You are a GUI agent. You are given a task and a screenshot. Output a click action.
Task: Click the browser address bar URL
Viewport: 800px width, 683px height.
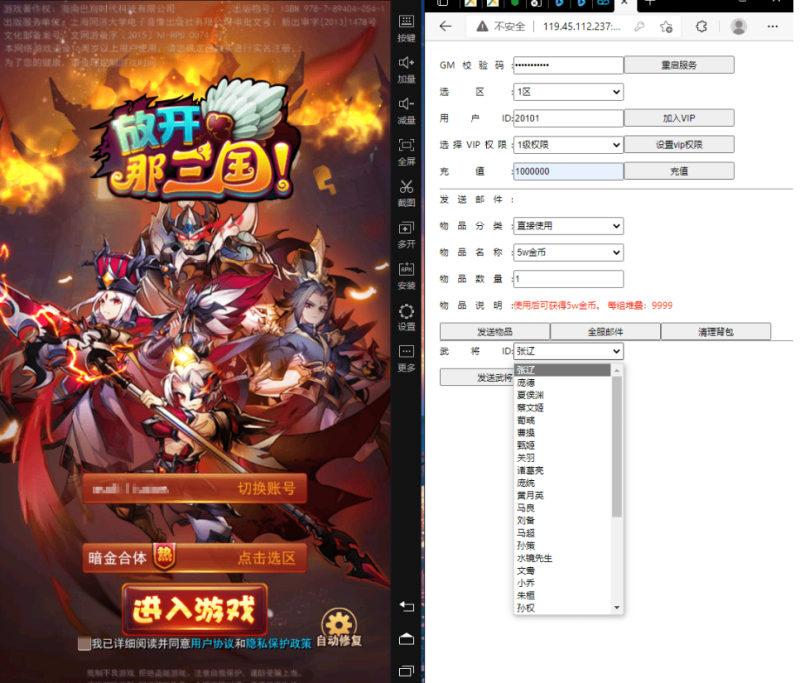pos(582,27)
